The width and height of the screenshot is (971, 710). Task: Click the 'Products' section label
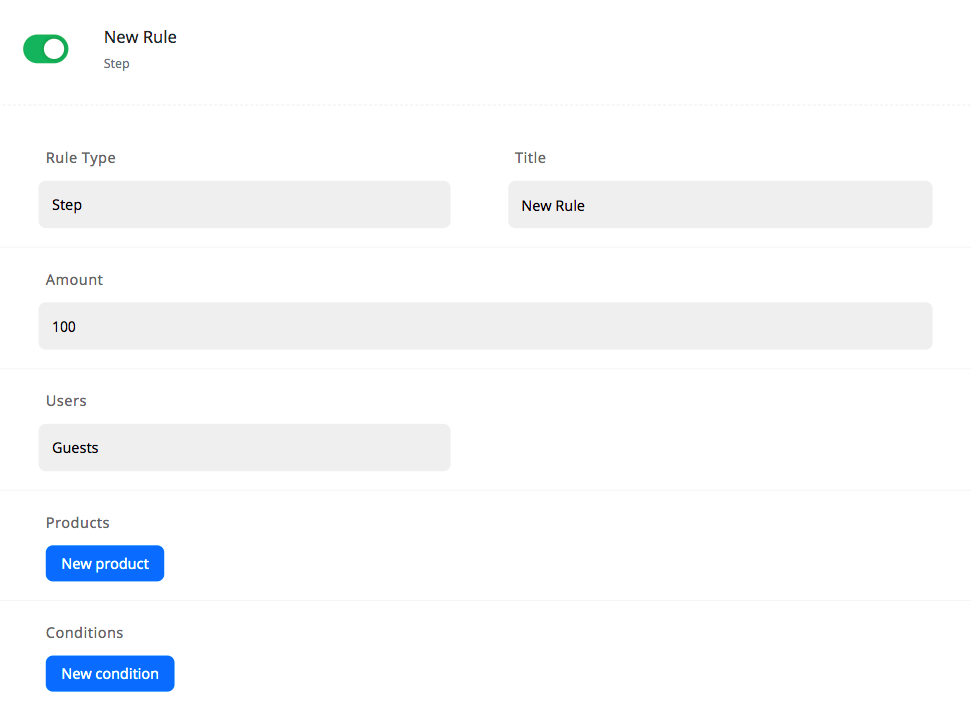click(x=78, y=523)
